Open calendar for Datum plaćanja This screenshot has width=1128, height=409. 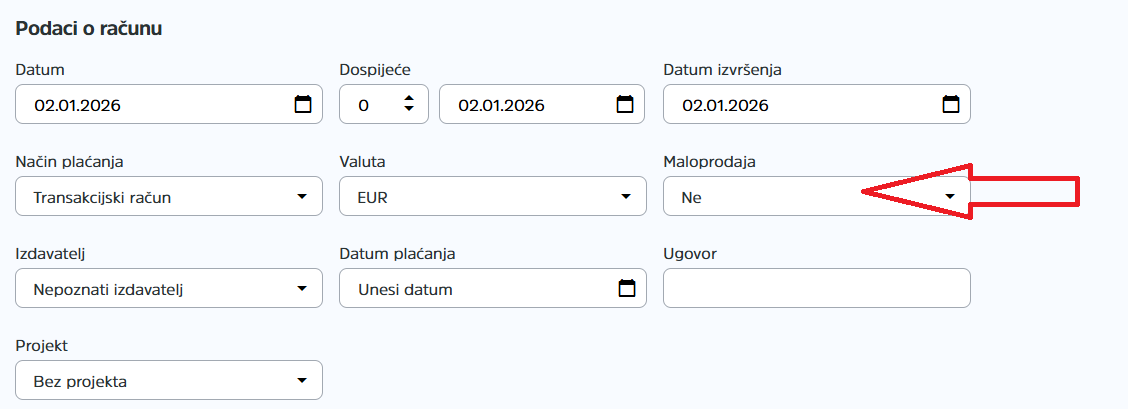pyautogui.click(x=627, y=289)
